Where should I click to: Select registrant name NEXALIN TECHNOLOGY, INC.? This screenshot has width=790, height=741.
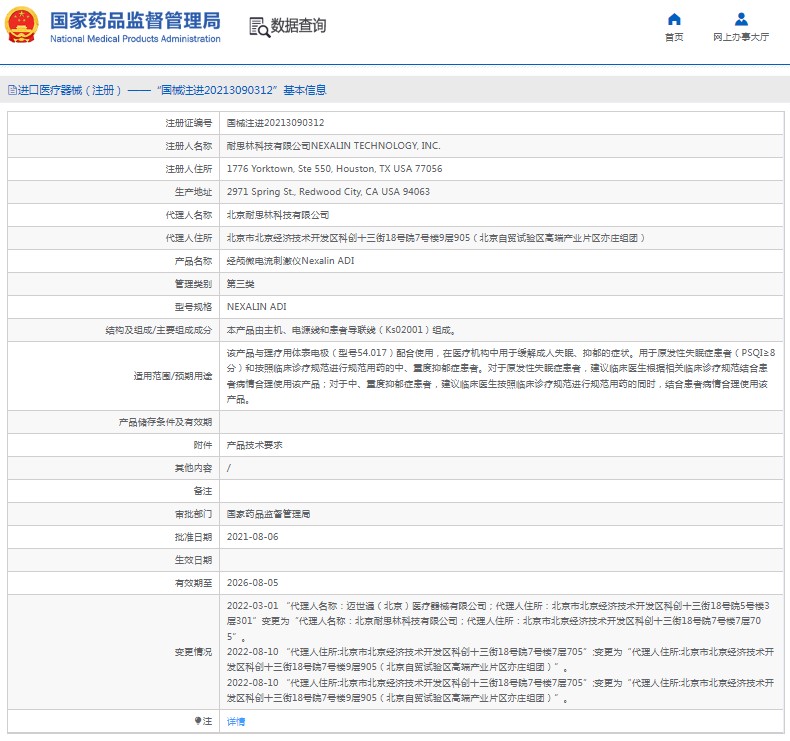(x=334, y=146)
